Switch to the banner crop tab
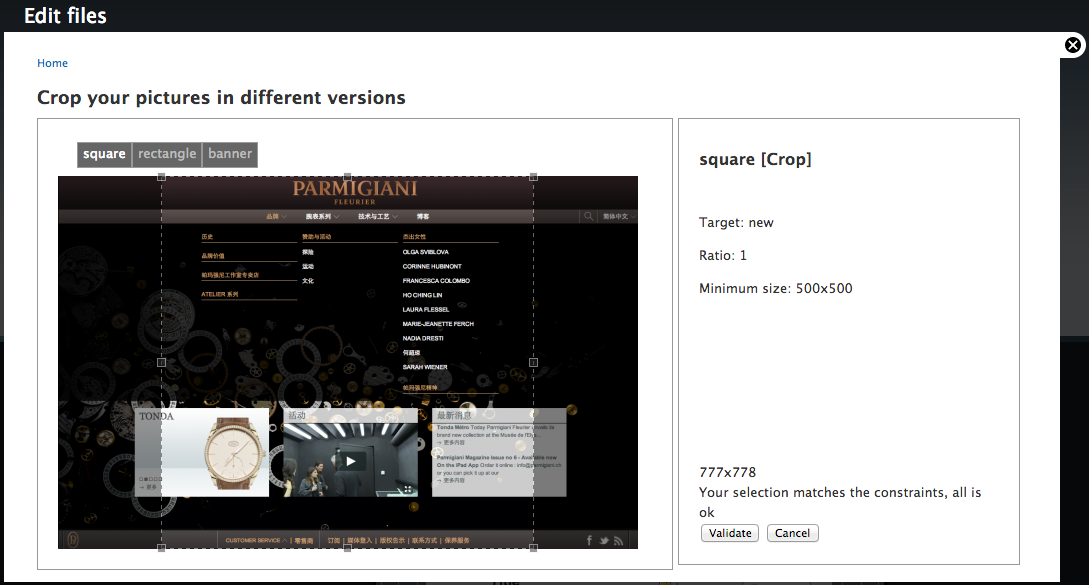The height and width of the screenshot is (585, 1089). pos(230,154)
